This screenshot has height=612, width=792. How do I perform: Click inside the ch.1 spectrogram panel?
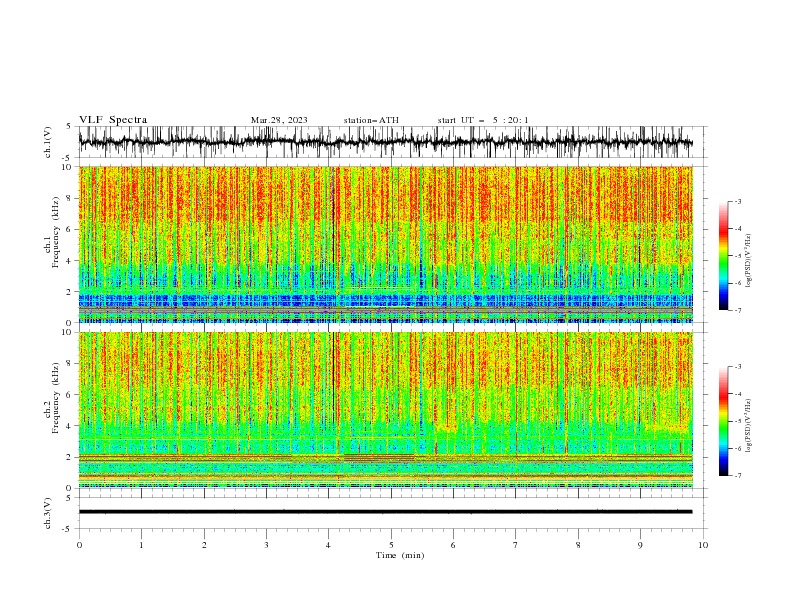coord(385,244)
